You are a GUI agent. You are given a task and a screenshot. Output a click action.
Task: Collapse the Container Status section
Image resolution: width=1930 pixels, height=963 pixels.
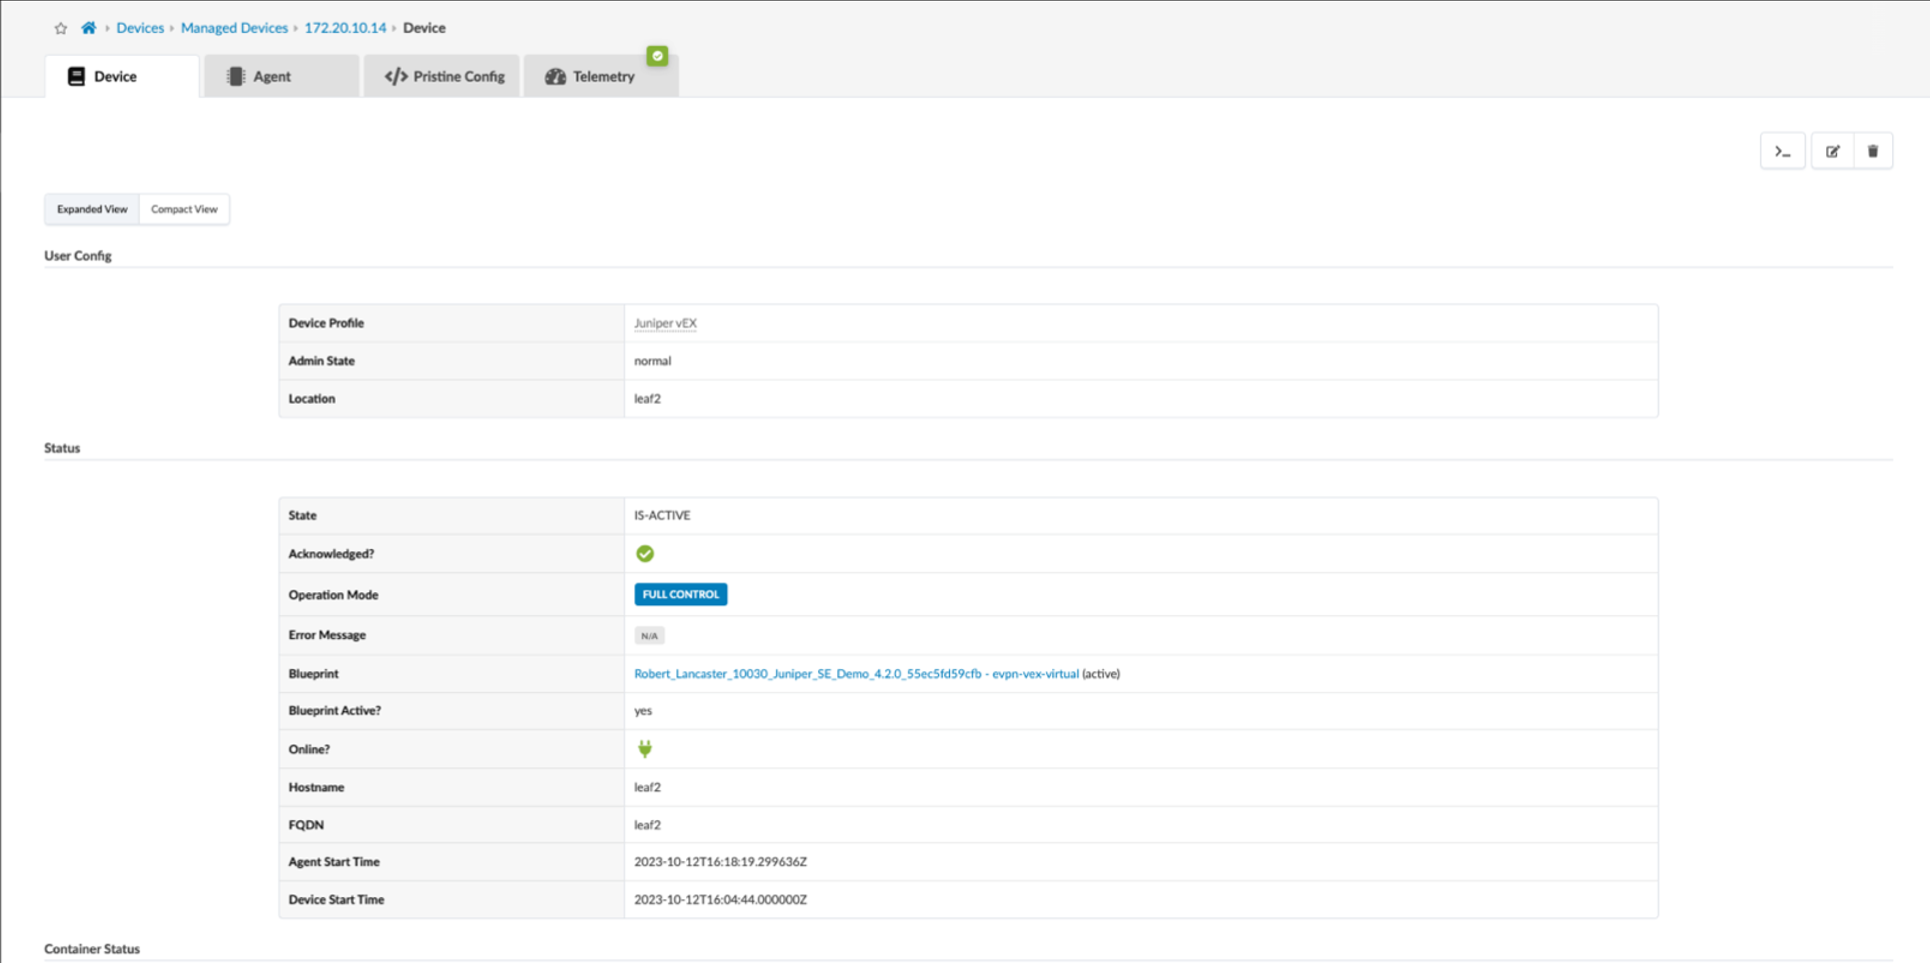(91, 948)
